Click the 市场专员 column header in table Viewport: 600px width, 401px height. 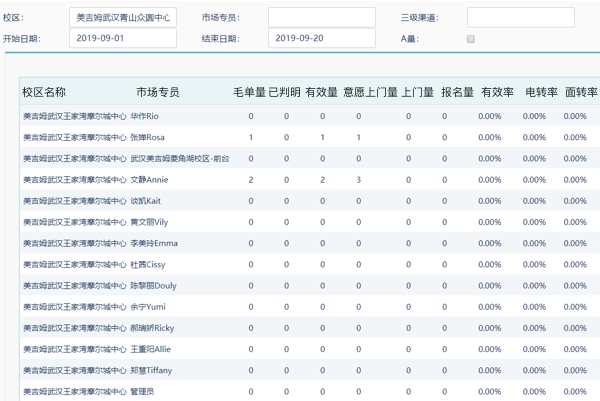point(157,92)
